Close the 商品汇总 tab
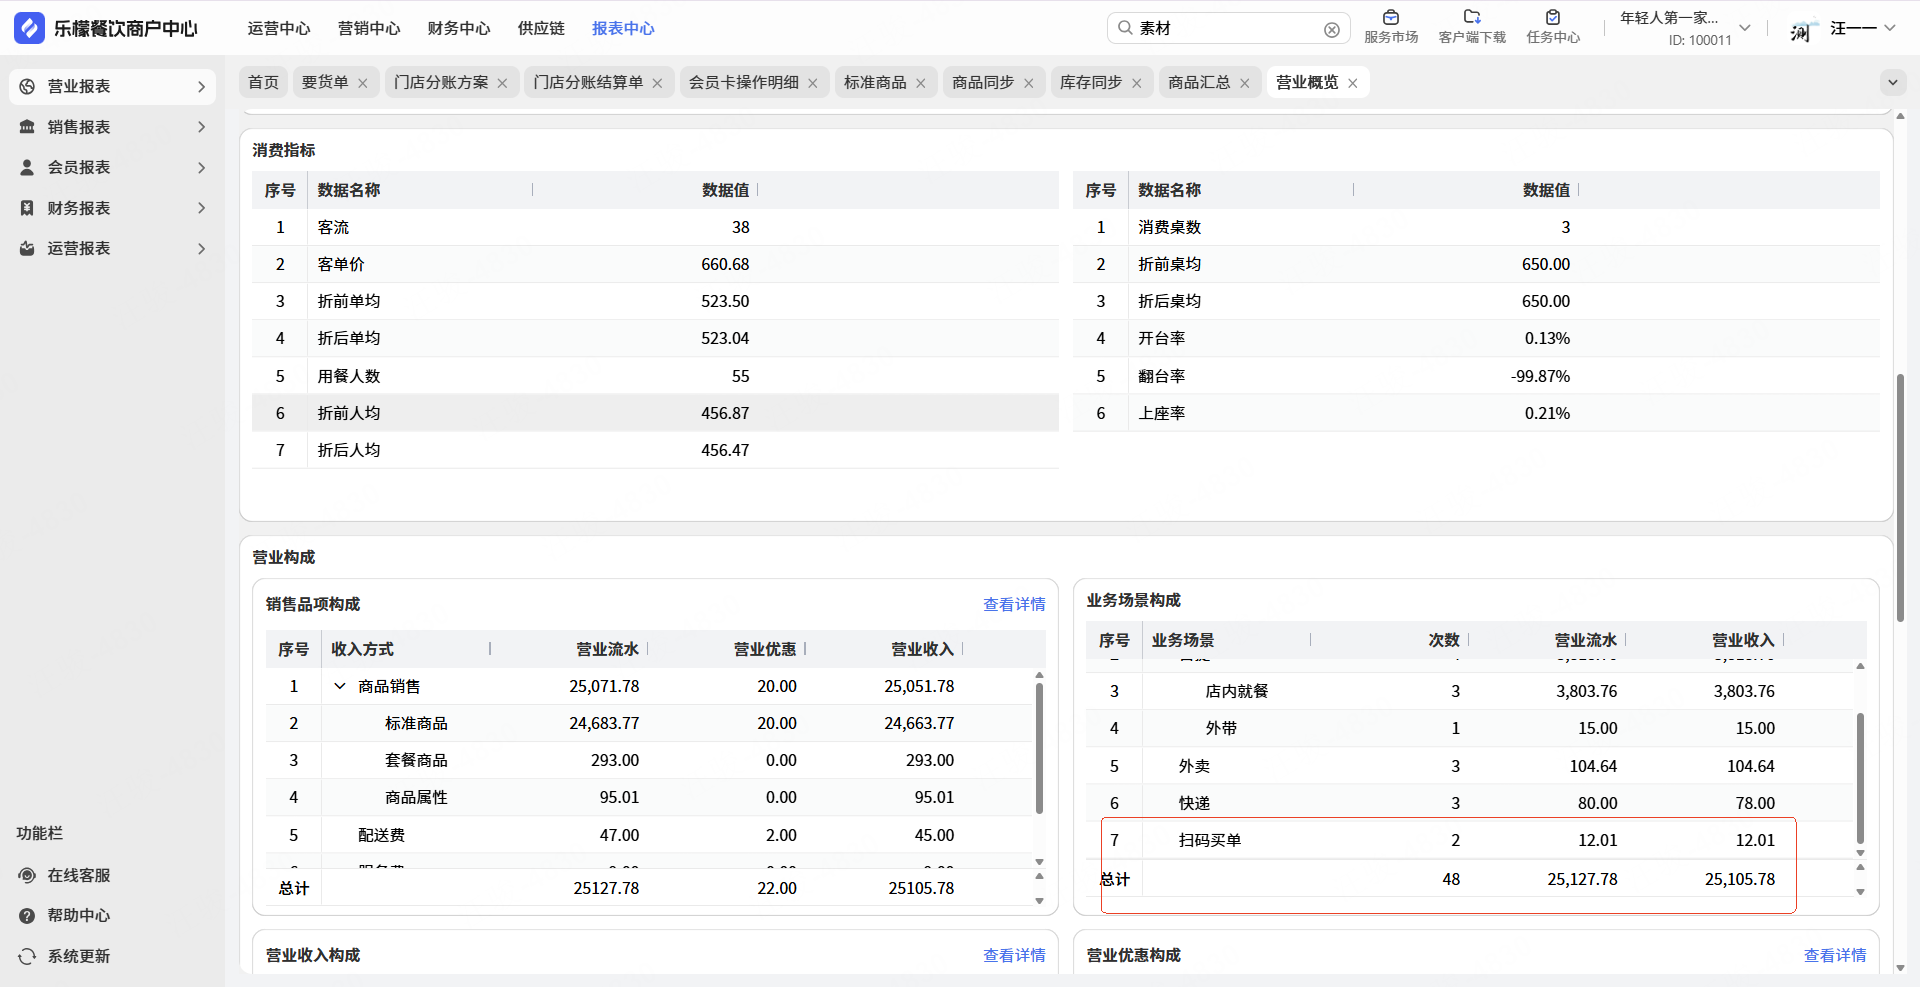This screenshot has height=987, width=1920. click(x=1245, y=83)
